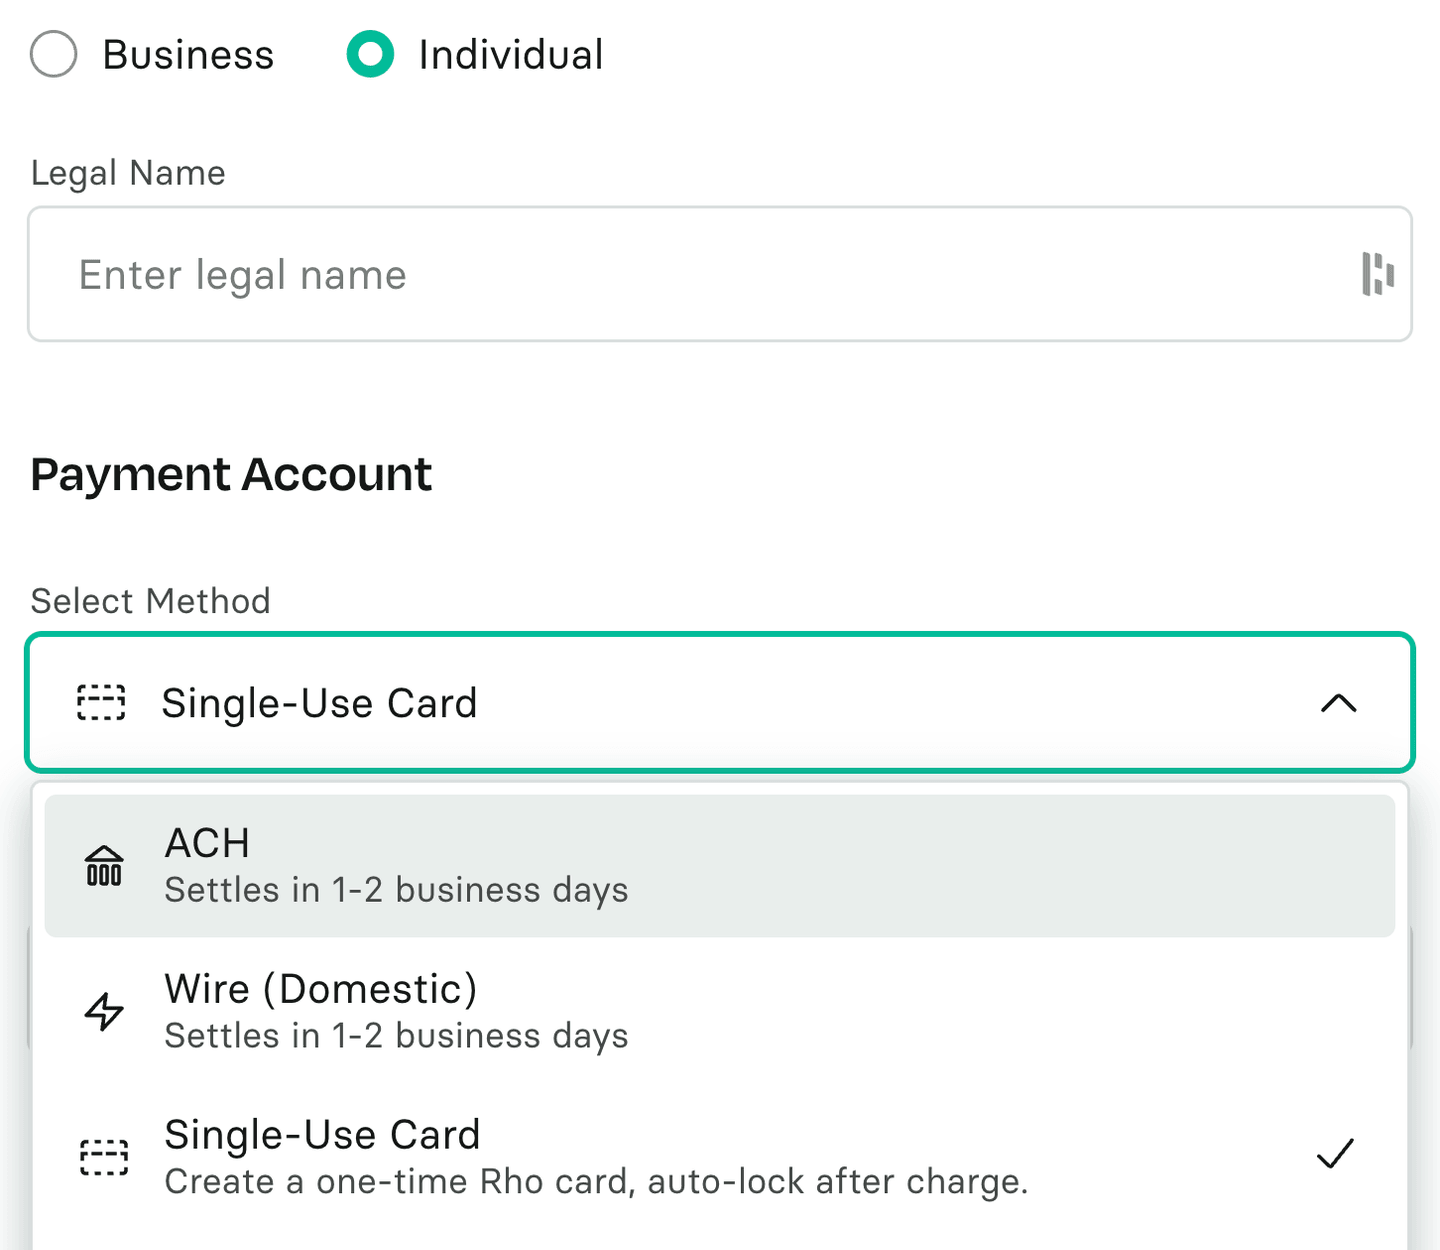Click the Wire settlement time description text
Viewport: 1440px width, 1250px height.
click(396, 1036)
